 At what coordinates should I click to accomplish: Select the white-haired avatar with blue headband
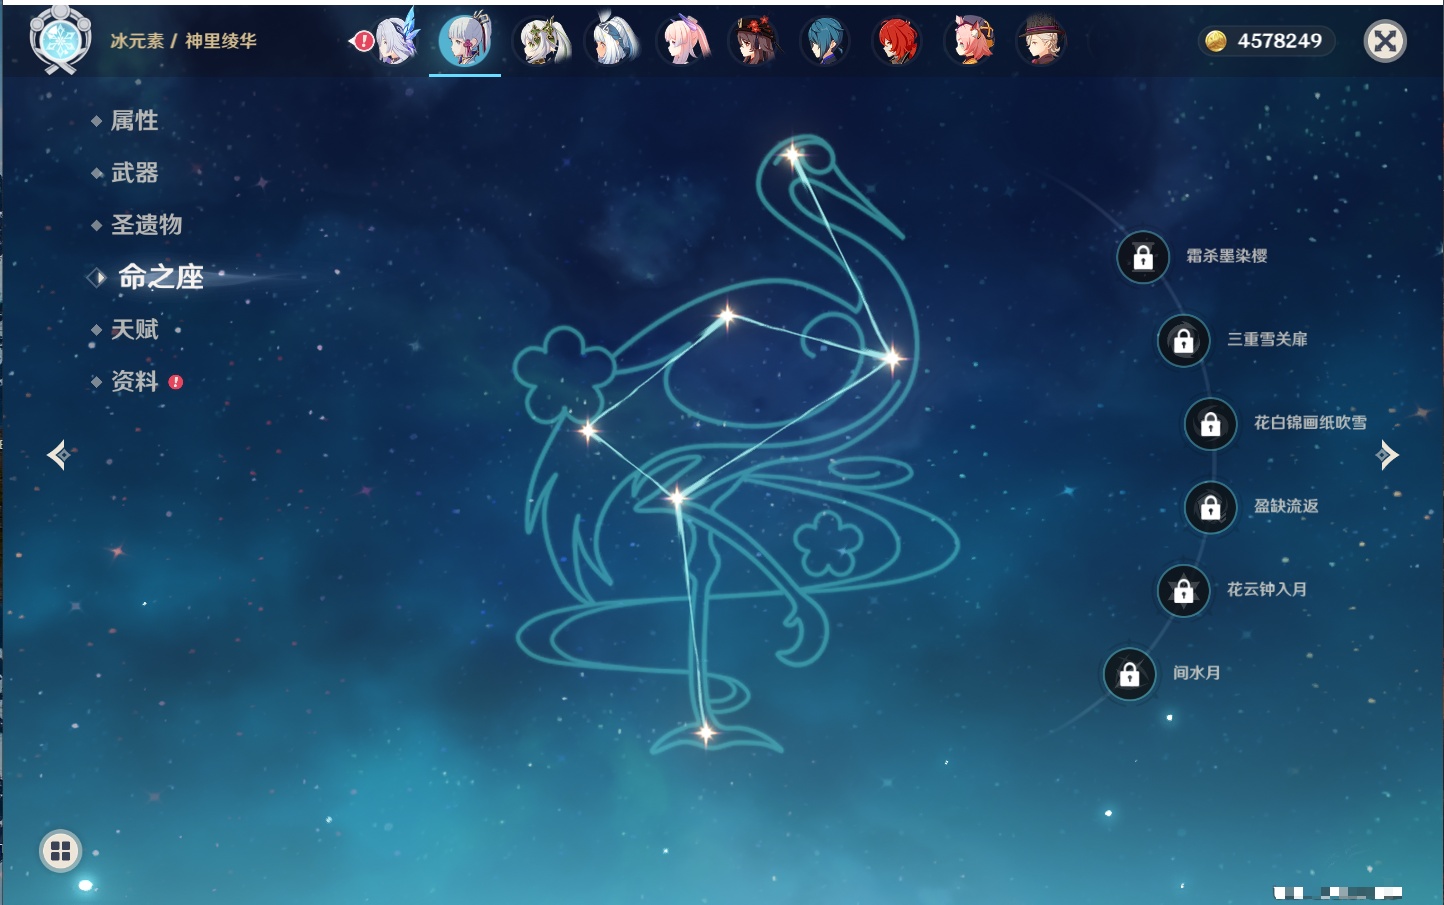coord(612,41)
